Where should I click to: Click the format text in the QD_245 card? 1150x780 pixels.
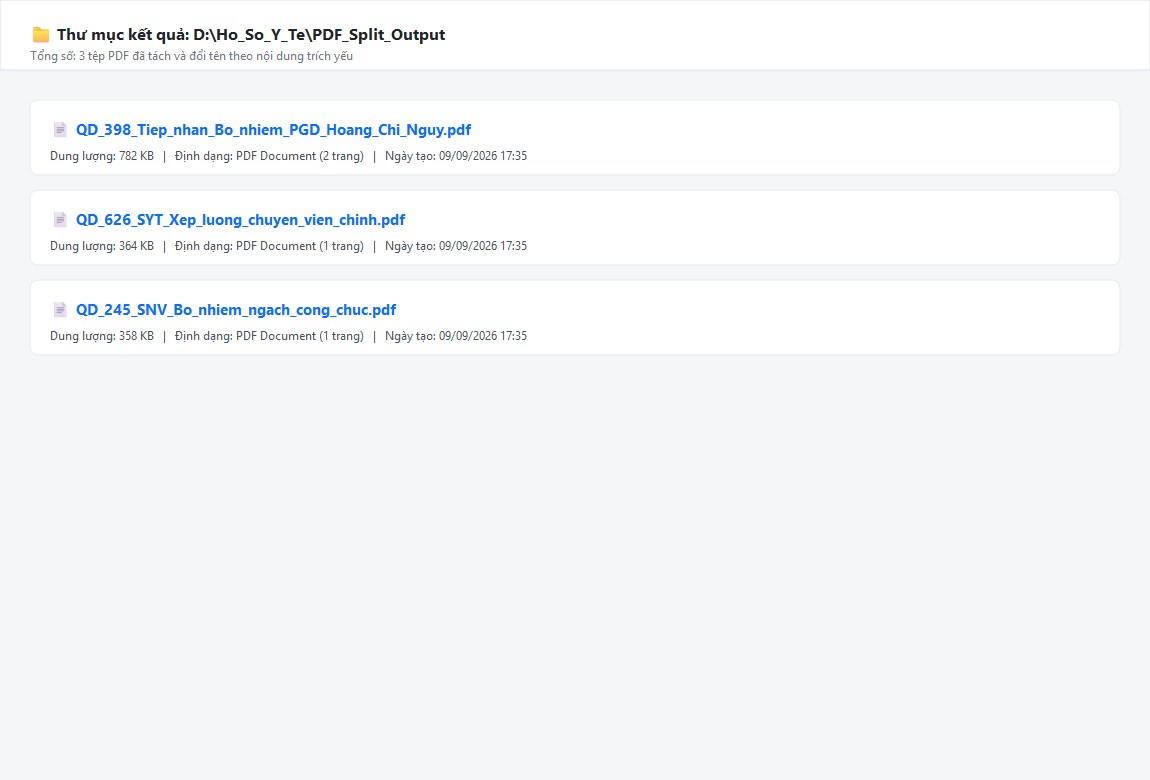[x=269, y=336]
